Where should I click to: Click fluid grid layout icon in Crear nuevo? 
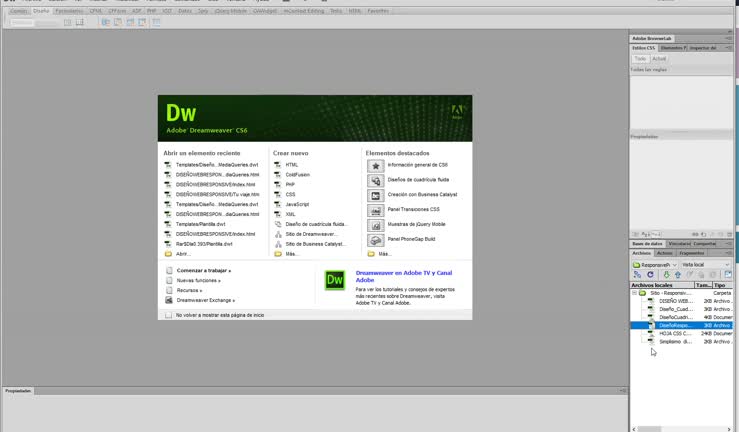coord(278,224)
